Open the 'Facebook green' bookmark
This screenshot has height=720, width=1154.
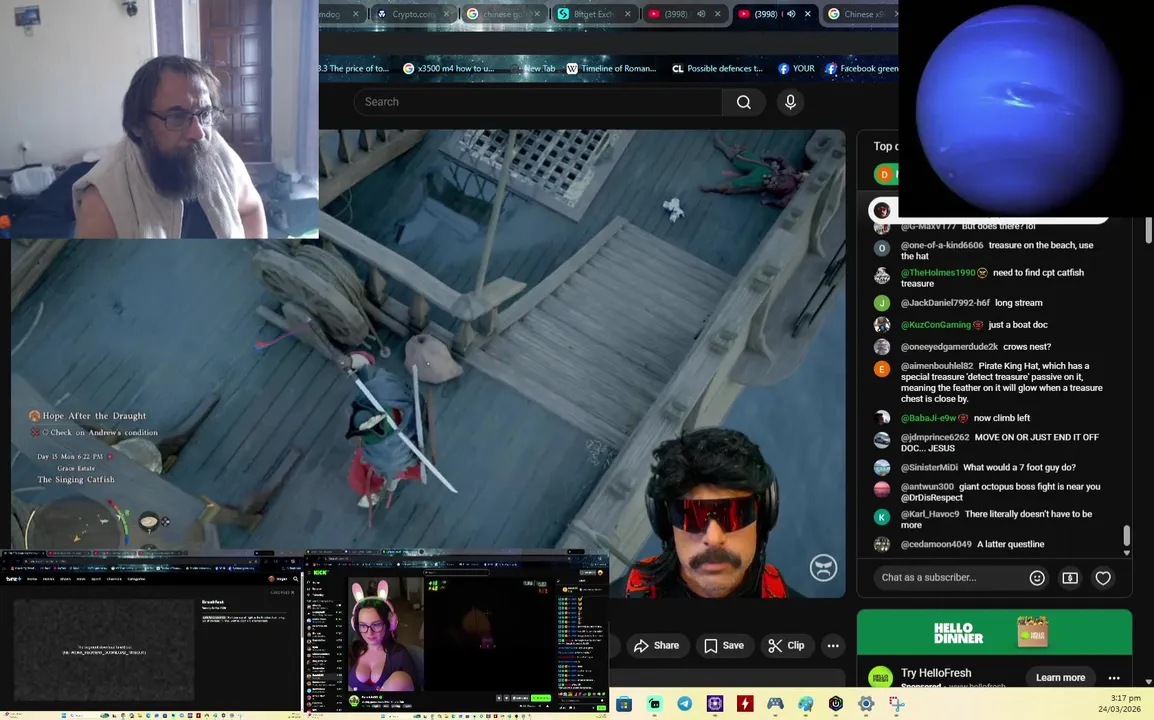[862, 68]
